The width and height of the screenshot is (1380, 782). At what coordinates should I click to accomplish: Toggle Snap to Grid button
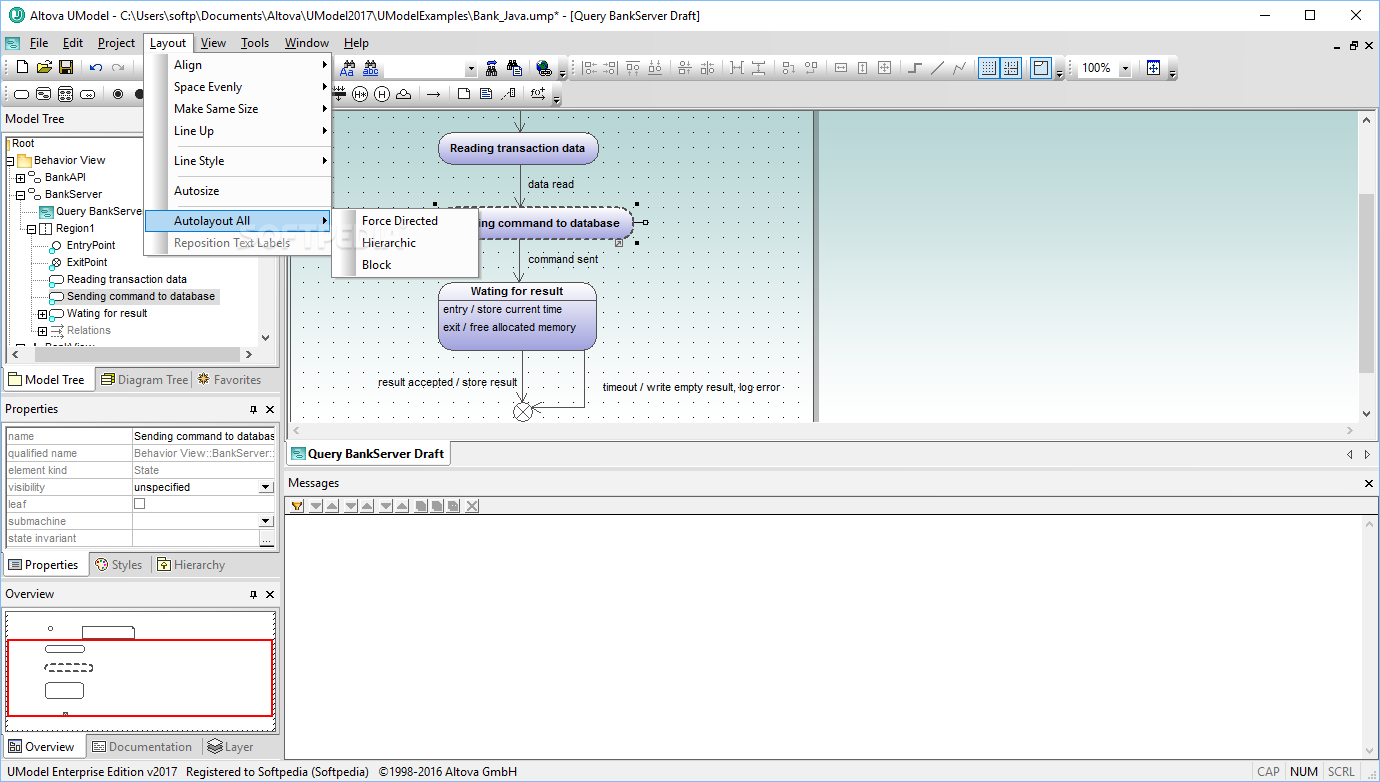(x=1010, y=67)
